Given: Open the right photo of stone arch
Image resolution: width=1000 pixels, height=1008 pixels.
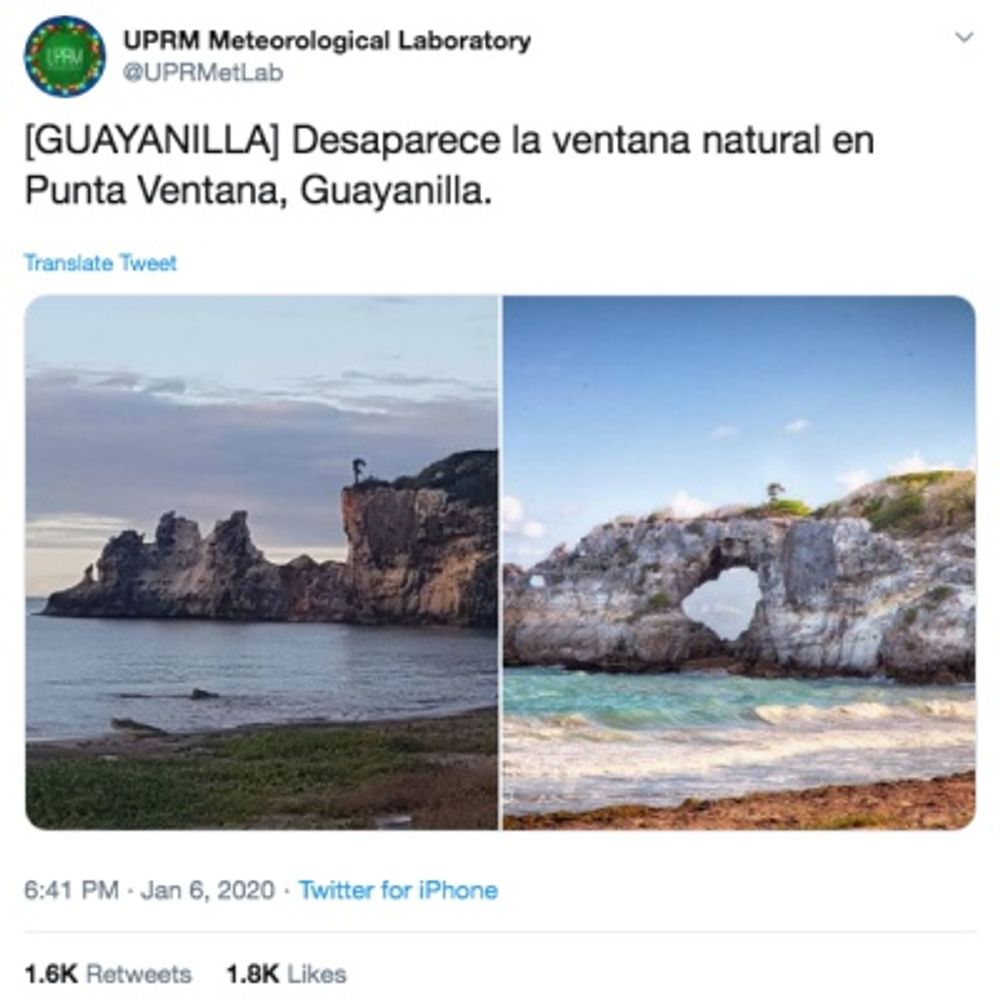Looking at the screenshot, I should click(x=739, y=562).
